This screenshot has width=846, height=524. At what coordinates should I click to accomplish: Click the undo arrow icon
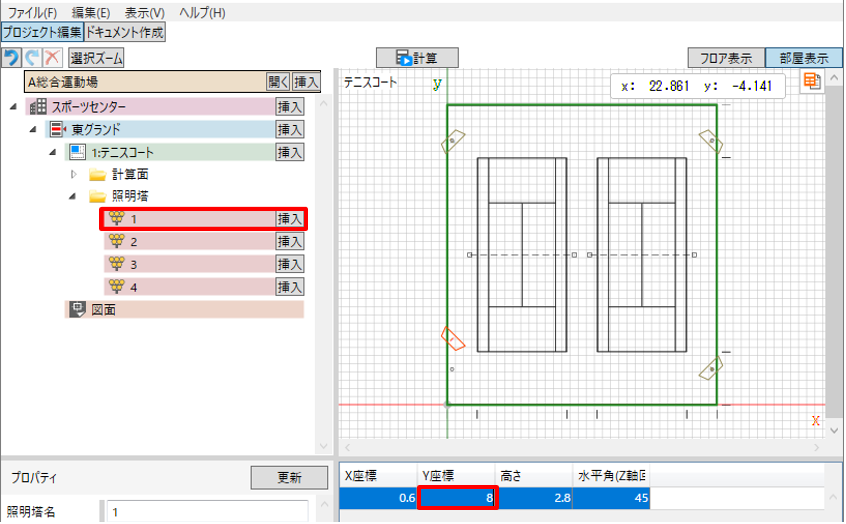(11, 58)
